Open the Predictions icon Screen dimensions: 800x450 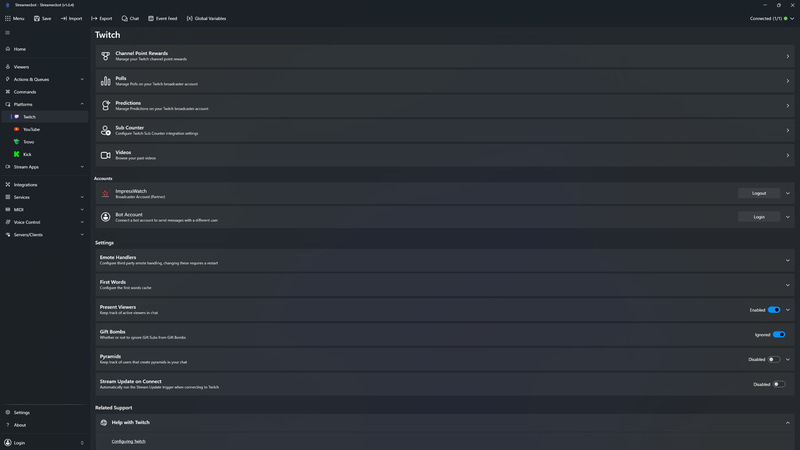pos(106,106)
